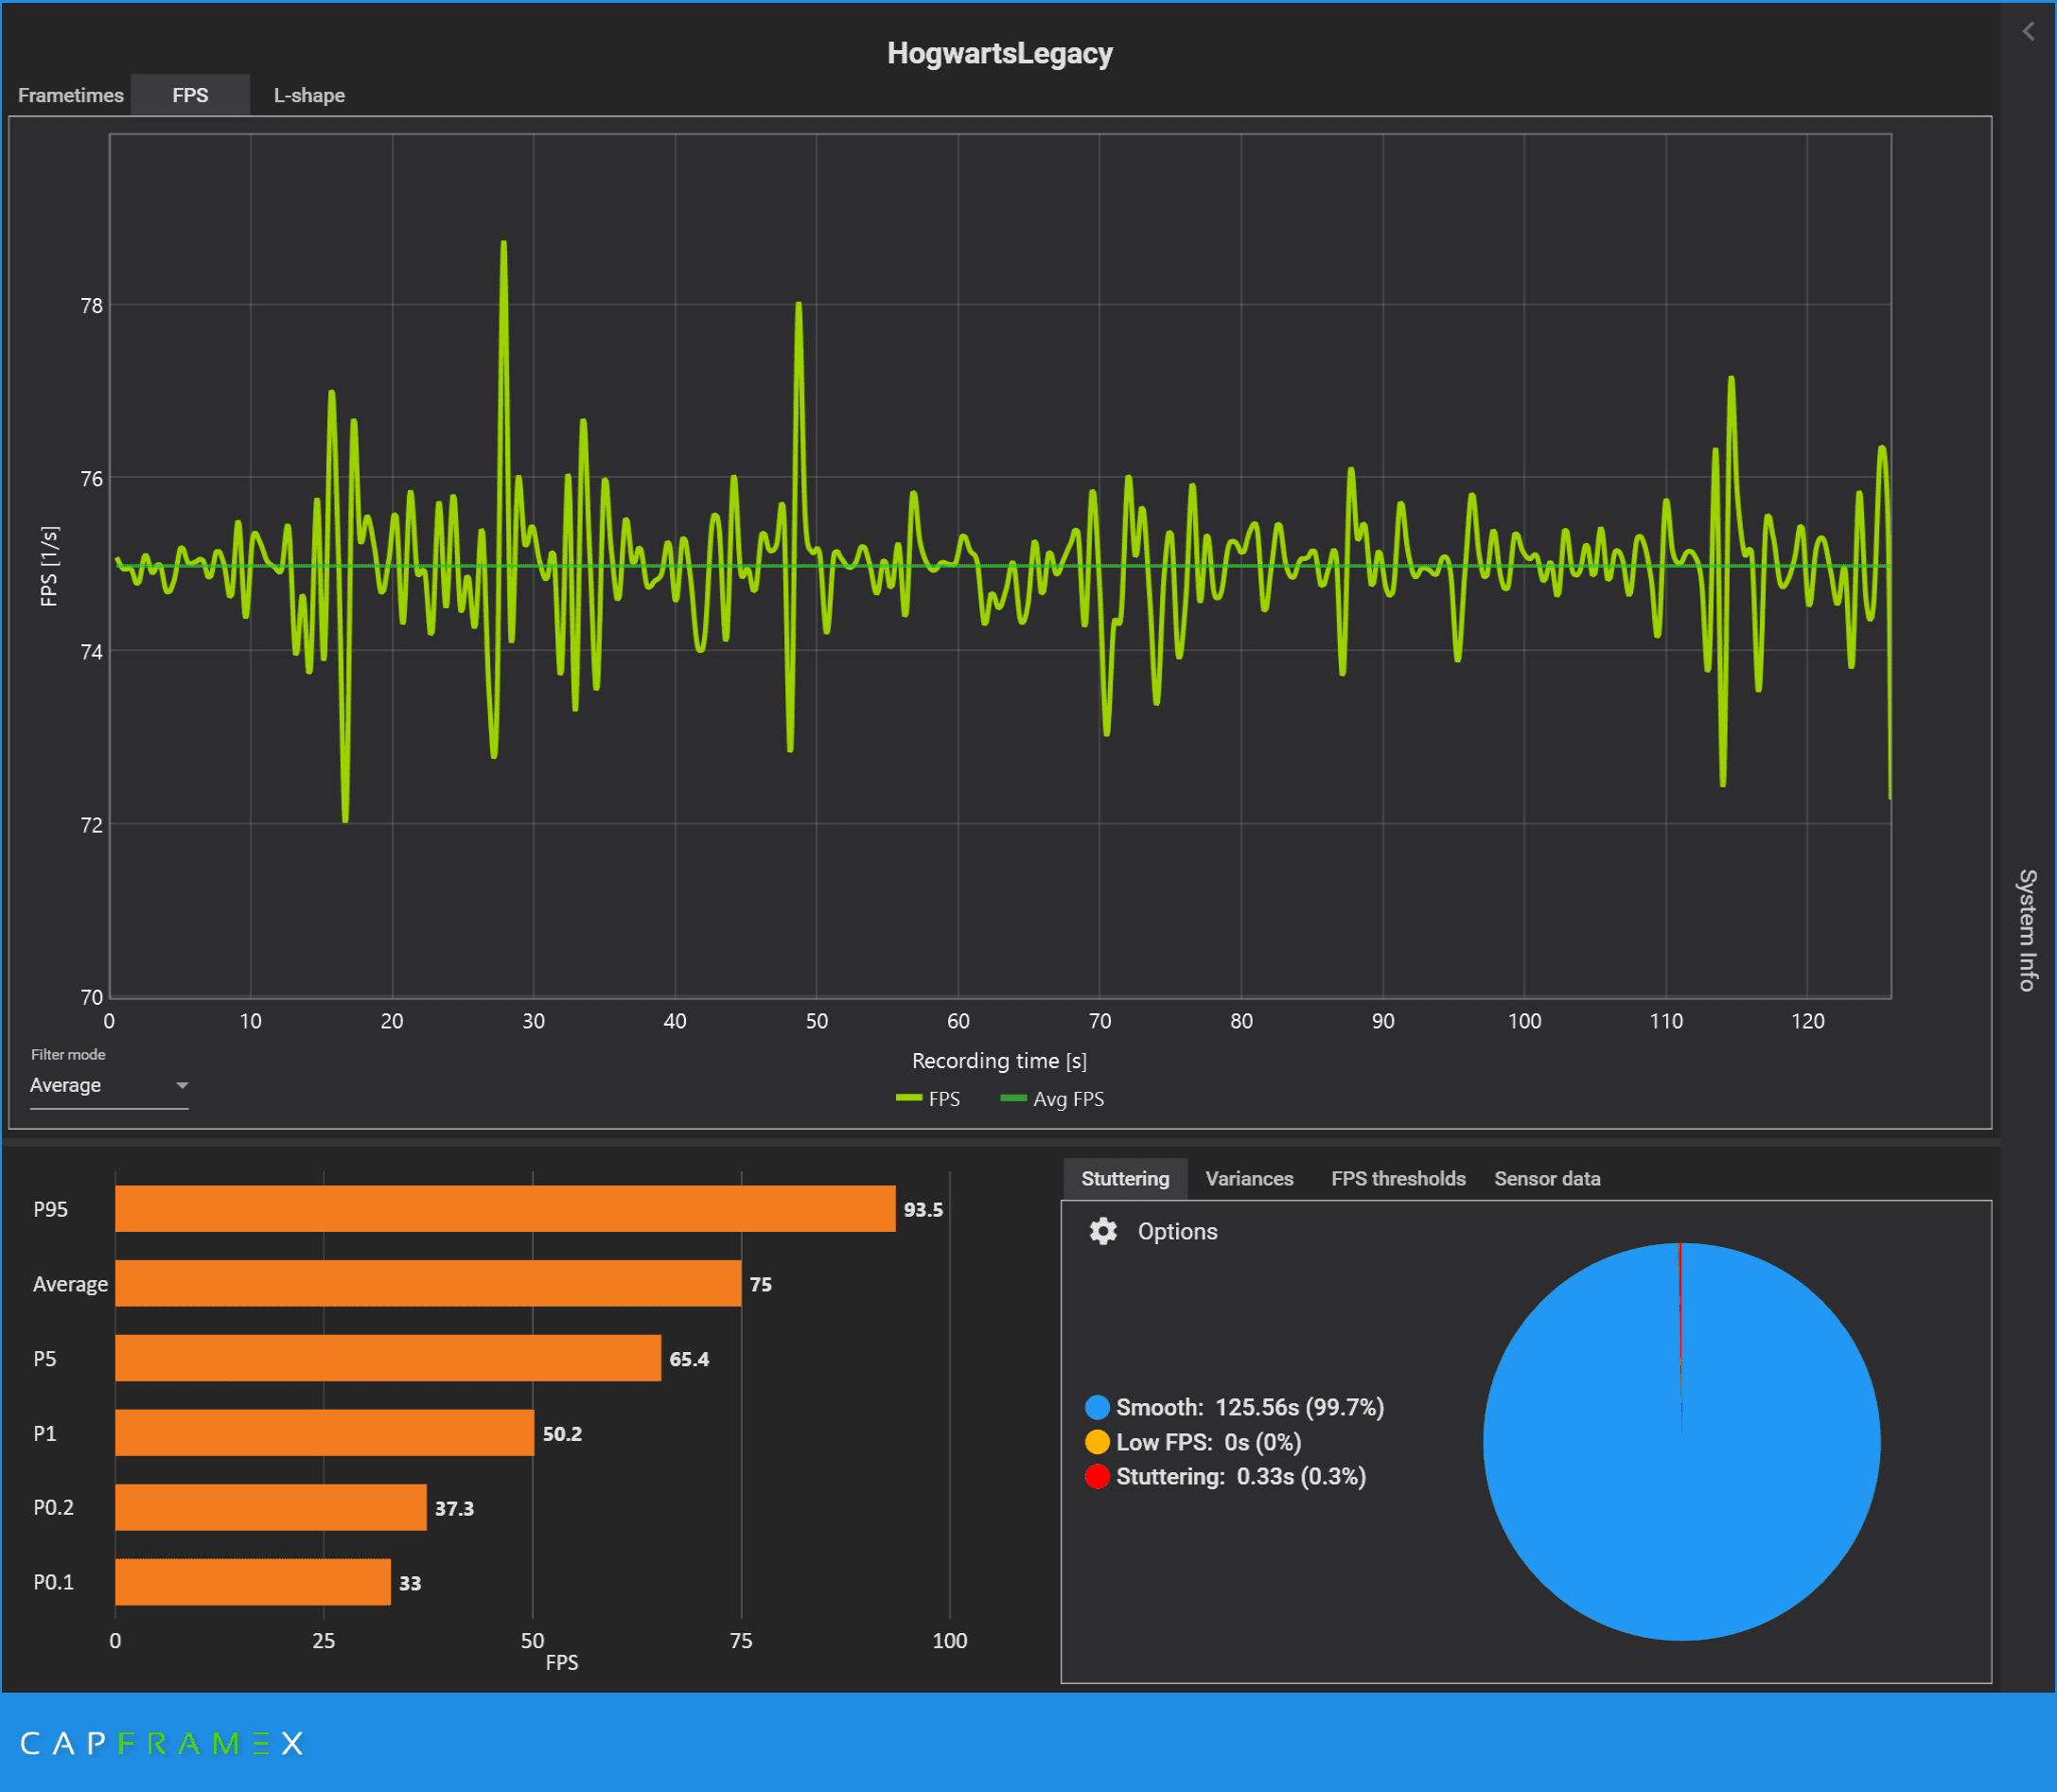Show the Sensor data tab
Image resolution: width=2057 pixels, height=1792 pixels.
point(1547,1179)
